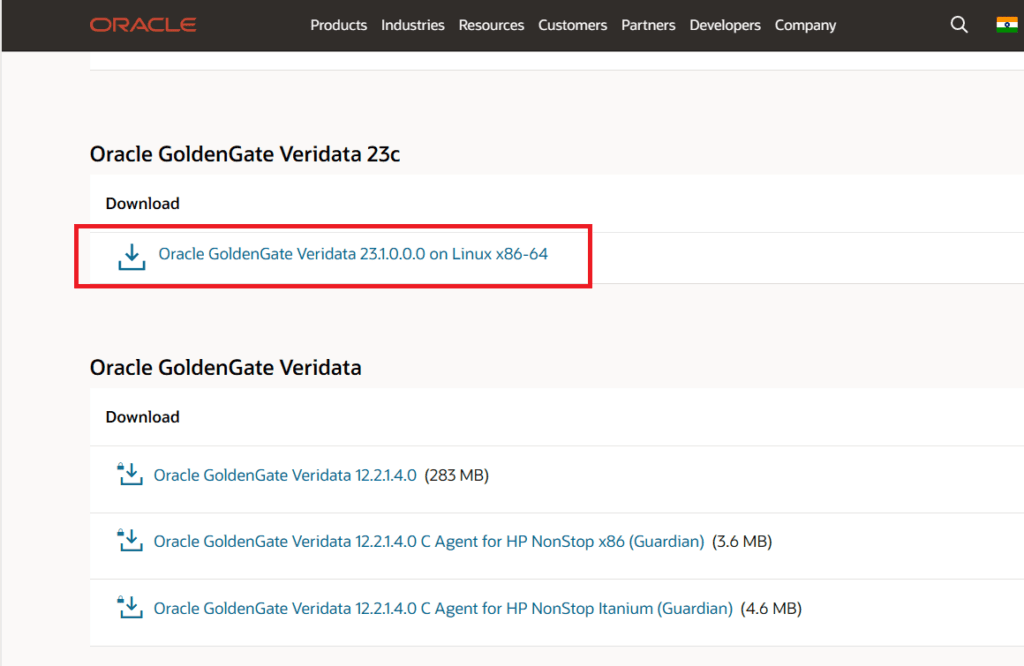Click download icon for HP NonStop x86 agent
This screenshot has height=666, width=1024.
130,541
